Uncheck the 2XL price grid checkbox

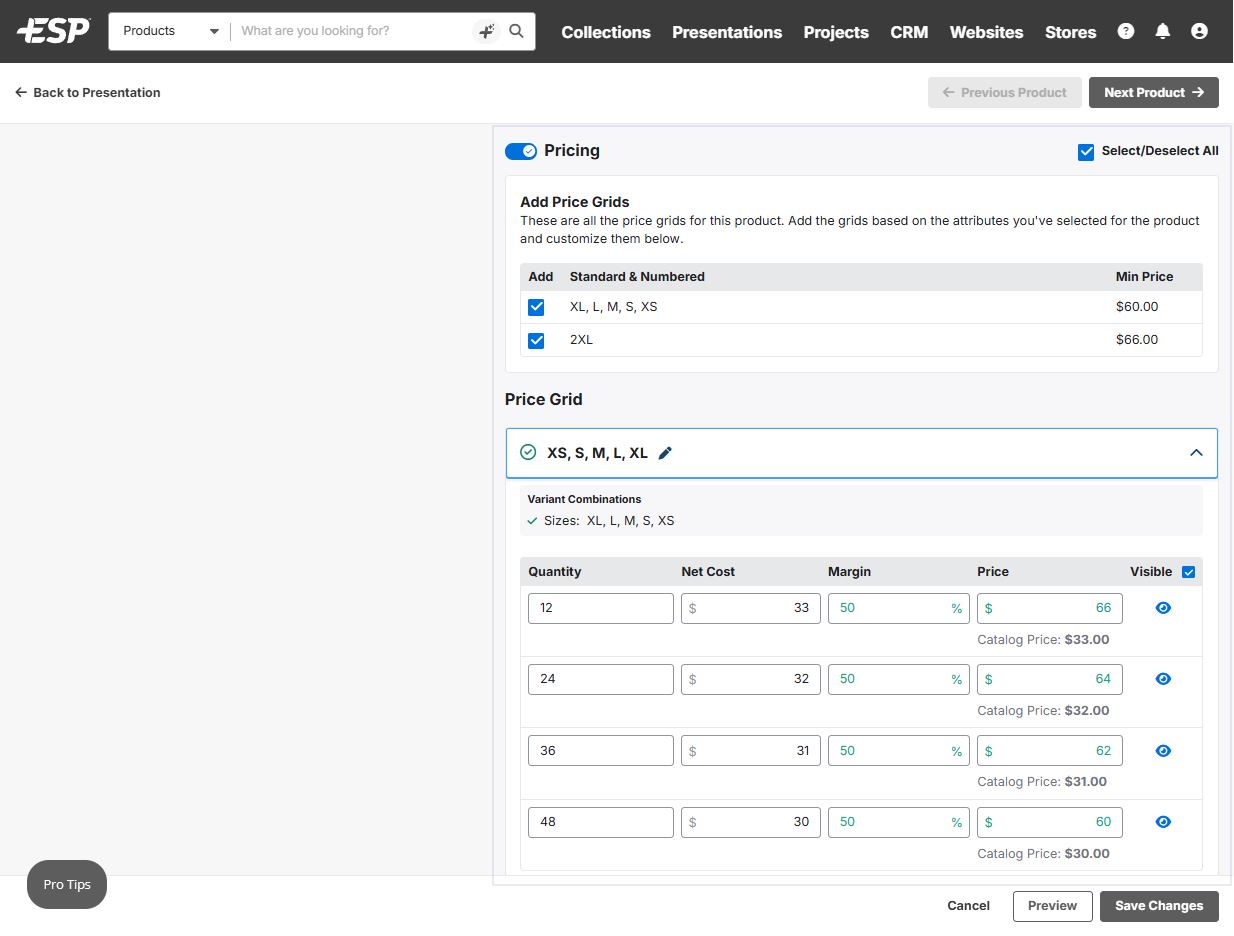(536, 340)
